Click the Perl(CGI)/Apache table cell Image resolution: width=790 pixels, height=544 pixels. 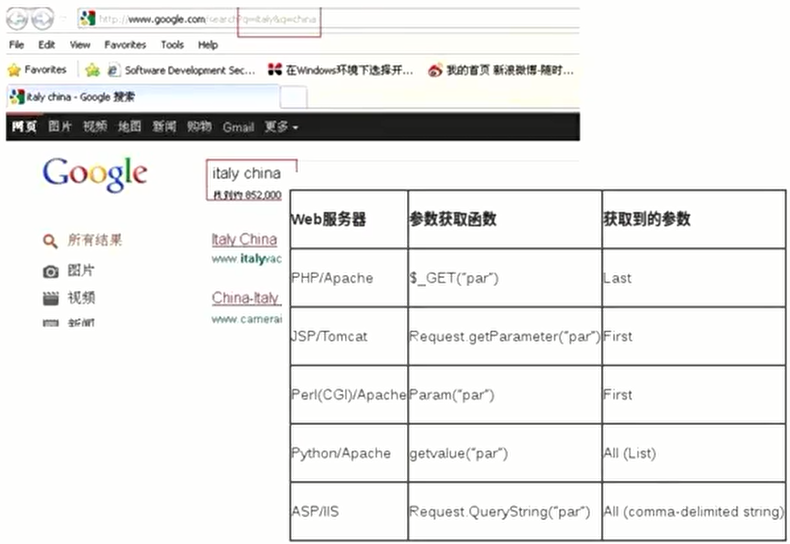pyautogui.click(x=349, y=394)
